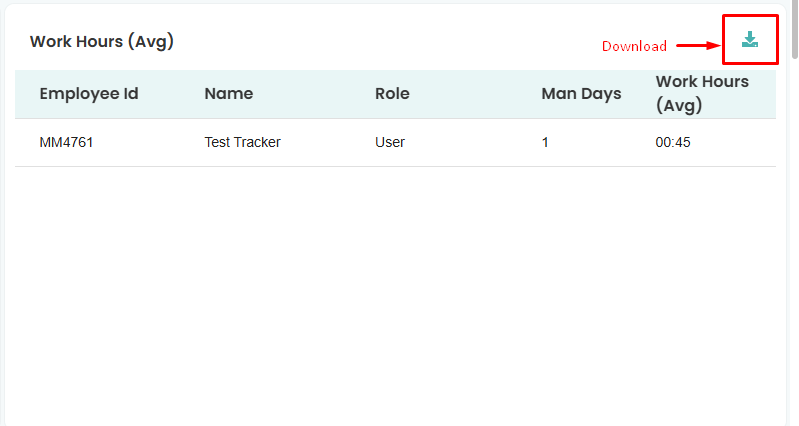
Task: Select the 00:45 work hours value
Action: (x=673, y=142)
